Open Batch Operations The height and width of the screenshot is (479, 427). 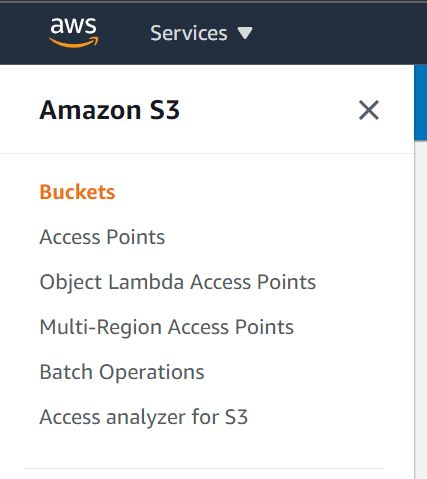(x=122, y=372)
